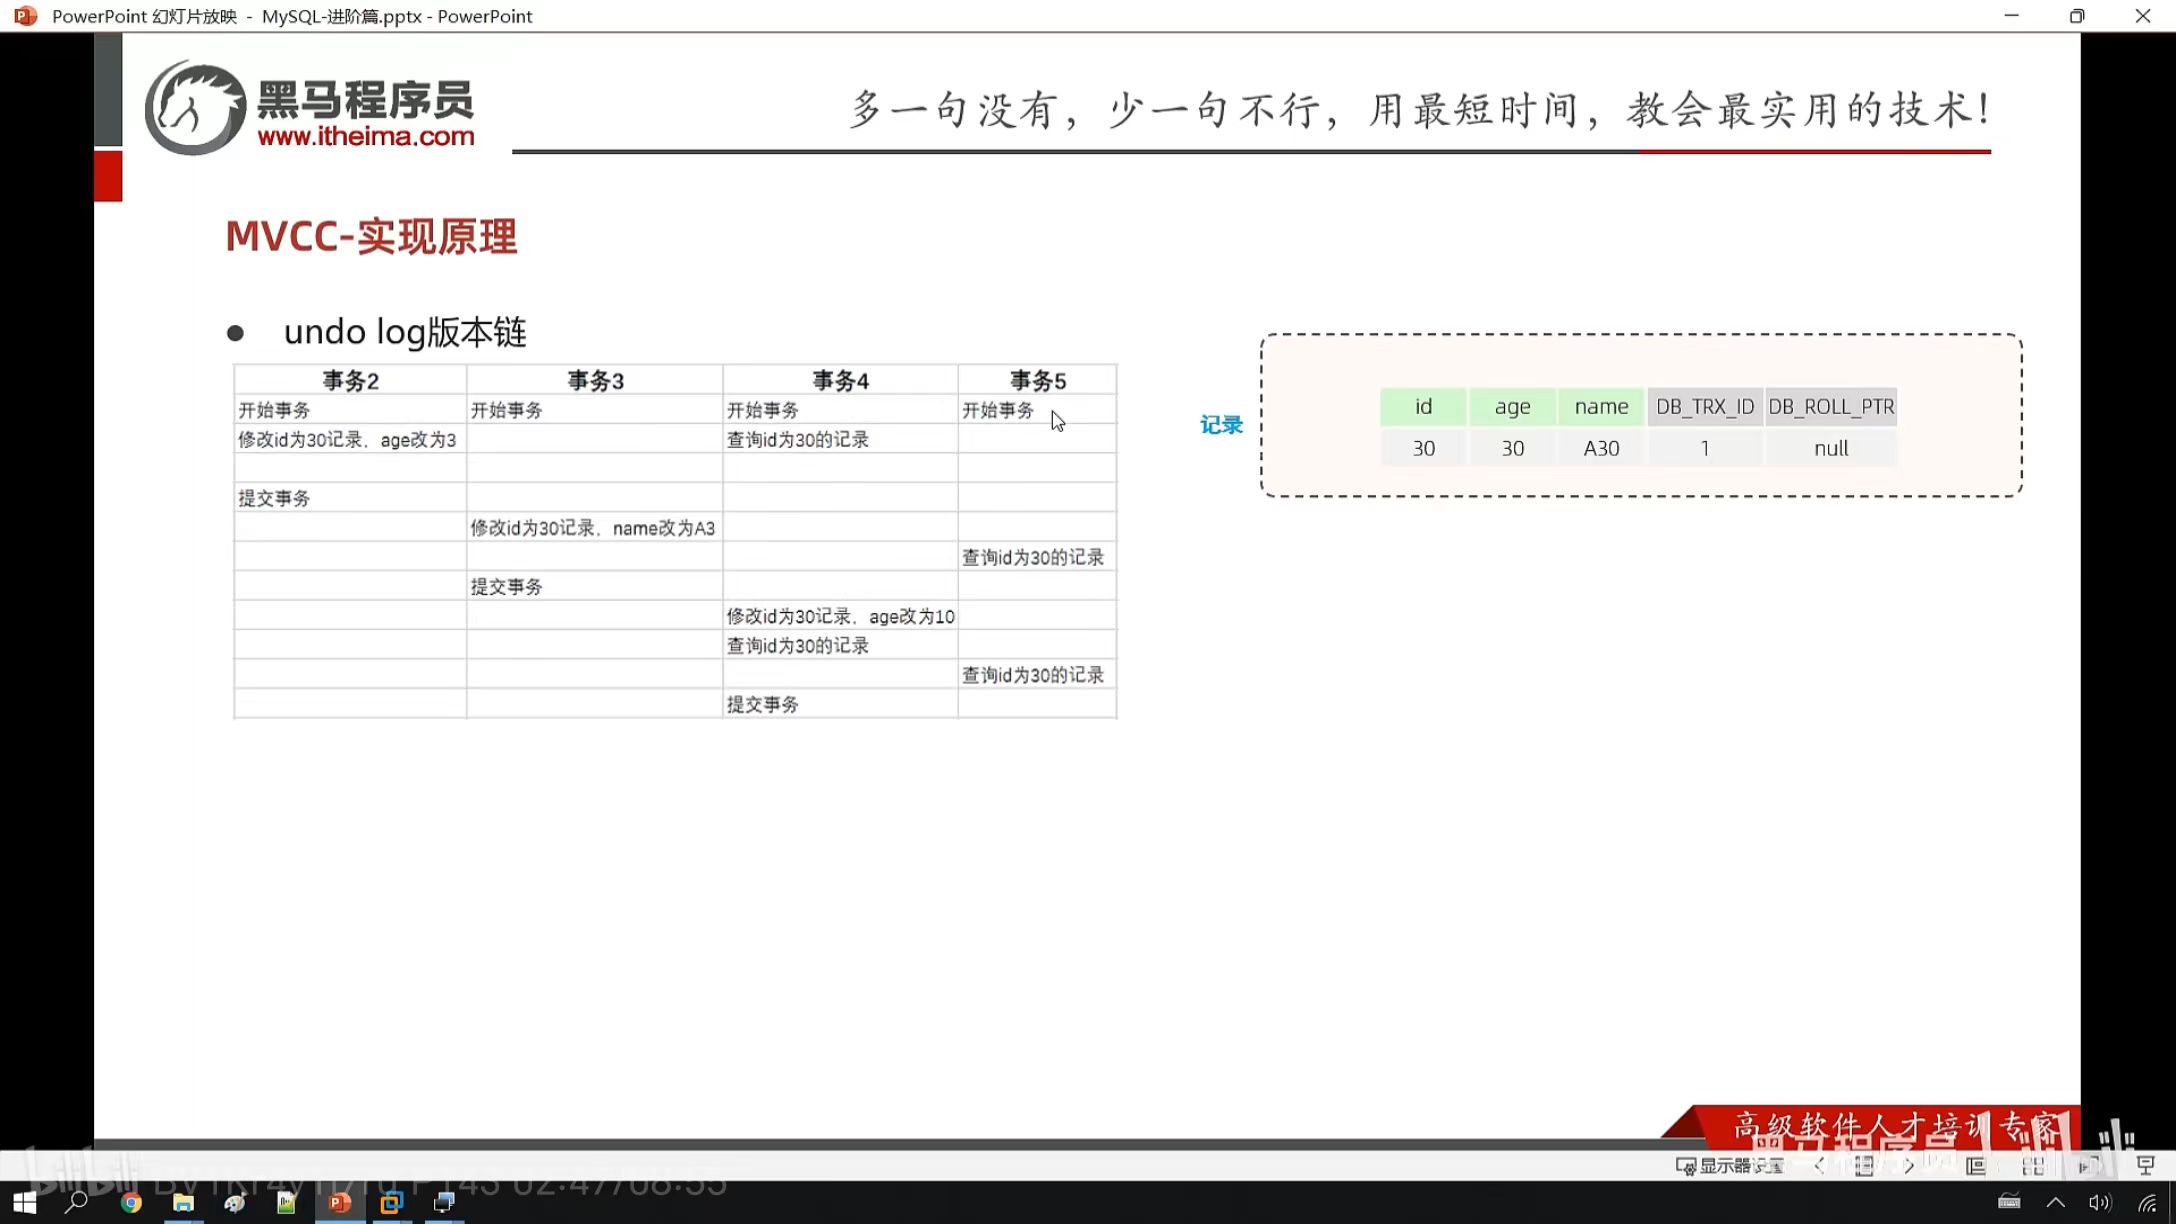The width and height of the screenshot is (2176, 1224).
Task: Close the PowerPoint slide show window
Action: point(2143,16)
